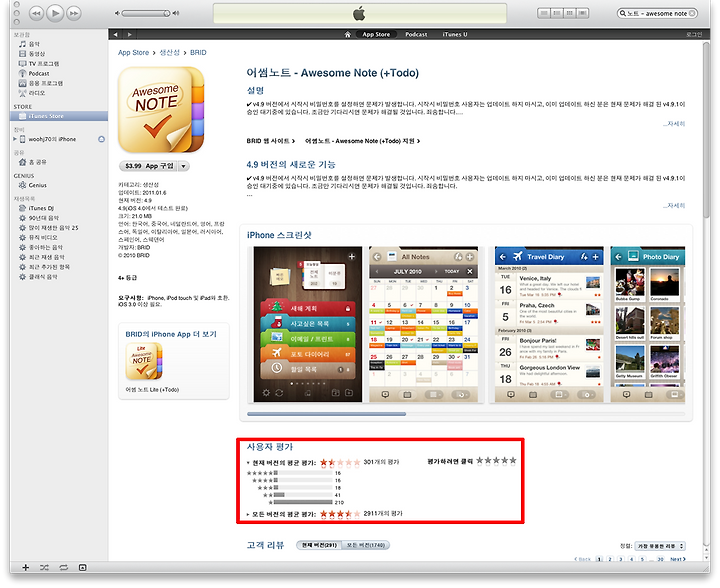Open Awesome Note Lite app icon
Image resolution: width=720 pixels, height=588 pixels.
tap(144, 361)
